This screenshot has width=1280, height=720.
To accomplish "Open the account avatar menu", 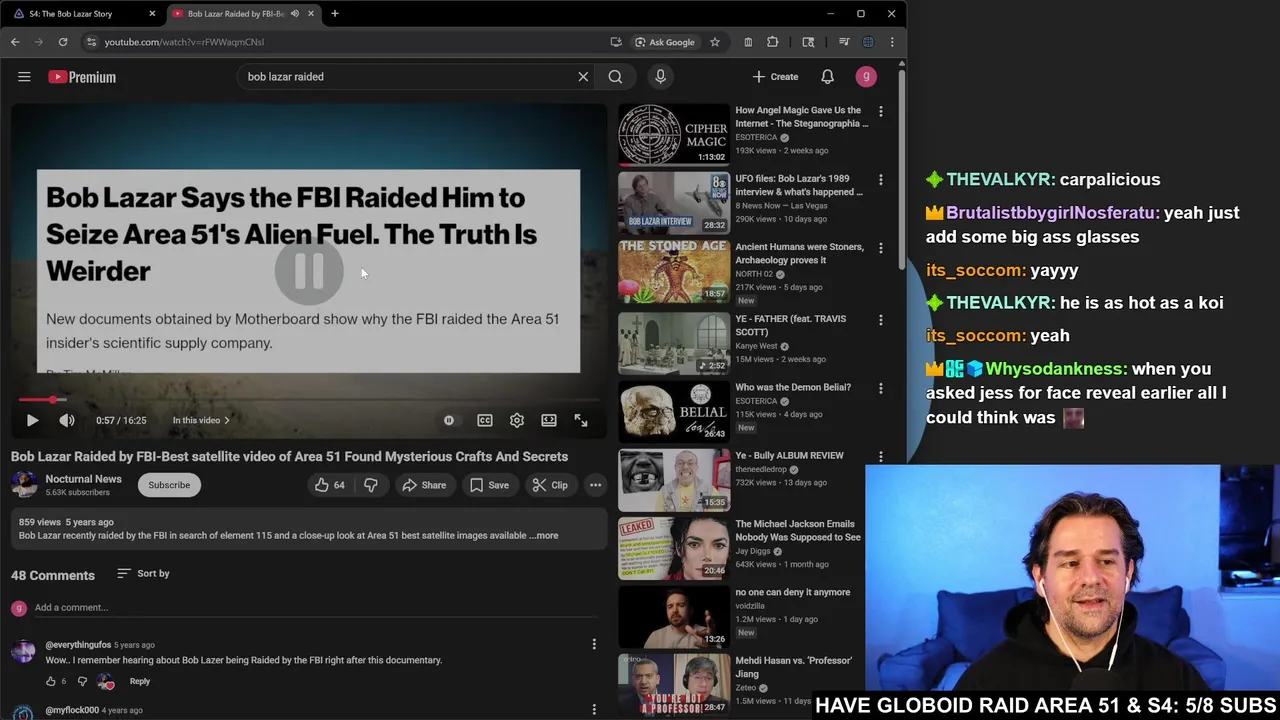I will click(866, 77).
